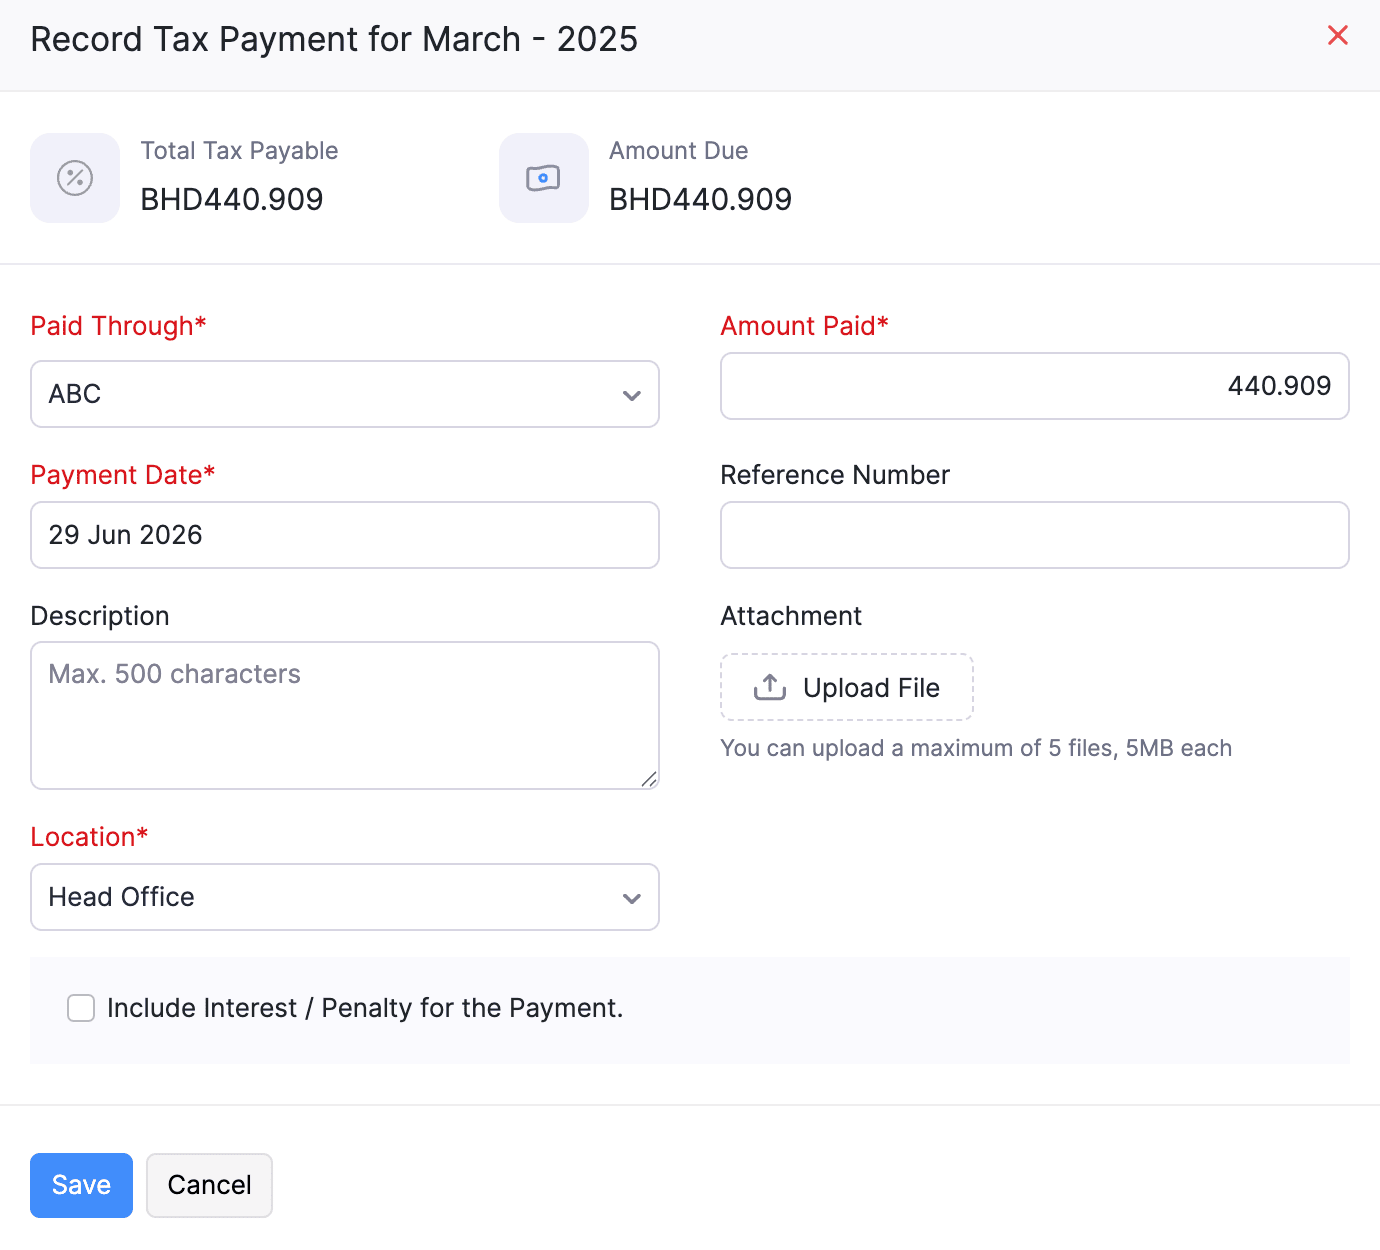Click the Description label above the text area

point(100,616)
